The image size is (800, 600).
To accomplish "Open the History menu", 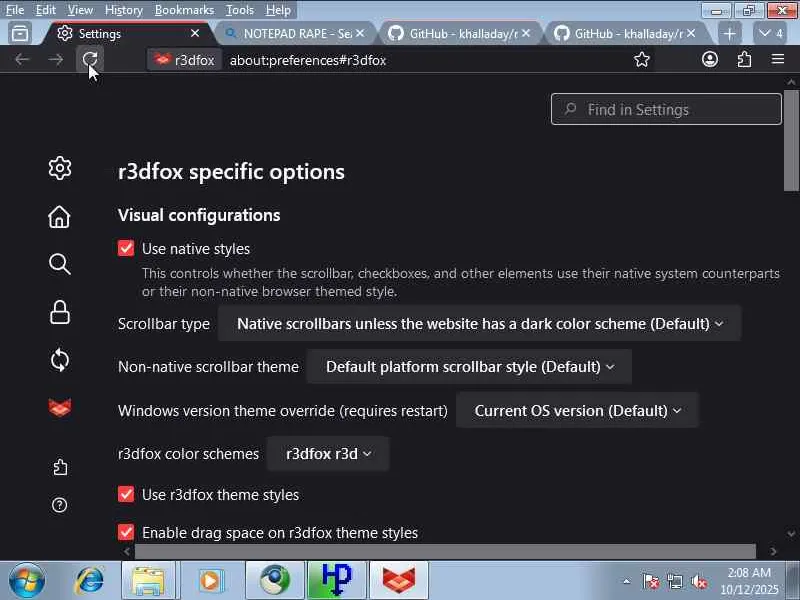I will coord(123,10).
